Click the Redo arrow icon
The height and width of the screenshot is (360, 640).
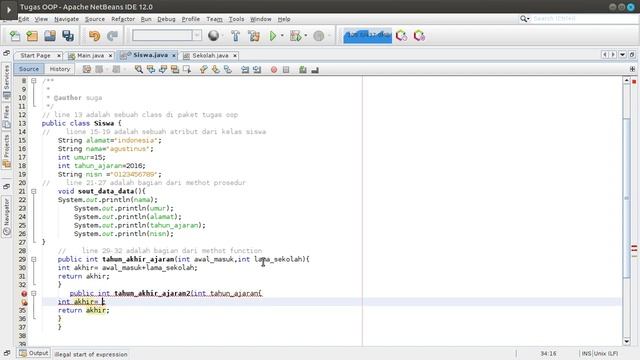pyautogui.click(x=112, y=36)
